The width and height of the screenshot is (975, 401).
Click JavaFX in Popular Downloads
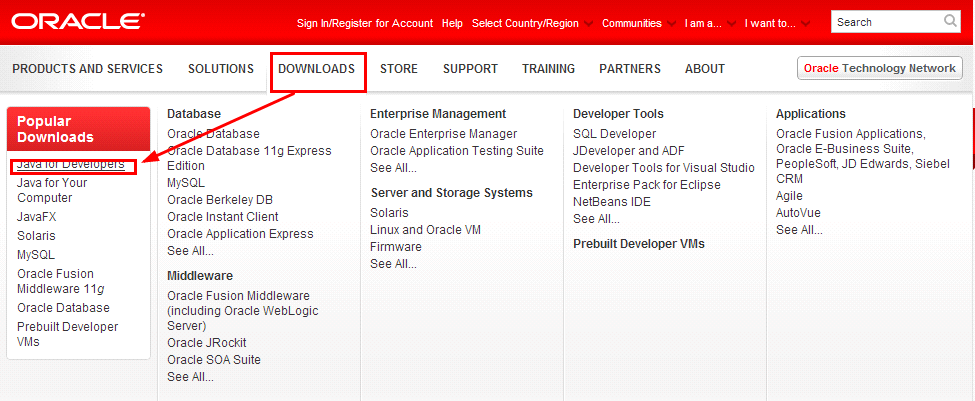(37, 217)
